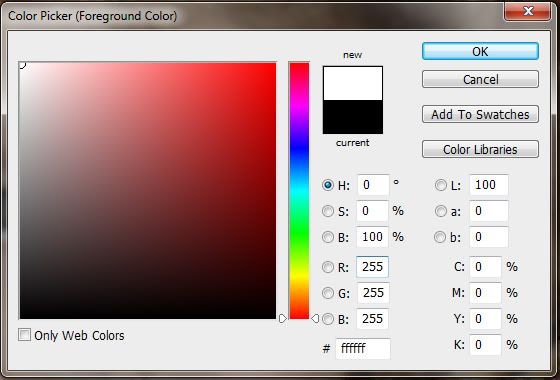Pick a color in the saturation-brightness field
Image resolution: width=560 pixels, height=380 pixels.
pyautogui.click(x=148, y=190)
